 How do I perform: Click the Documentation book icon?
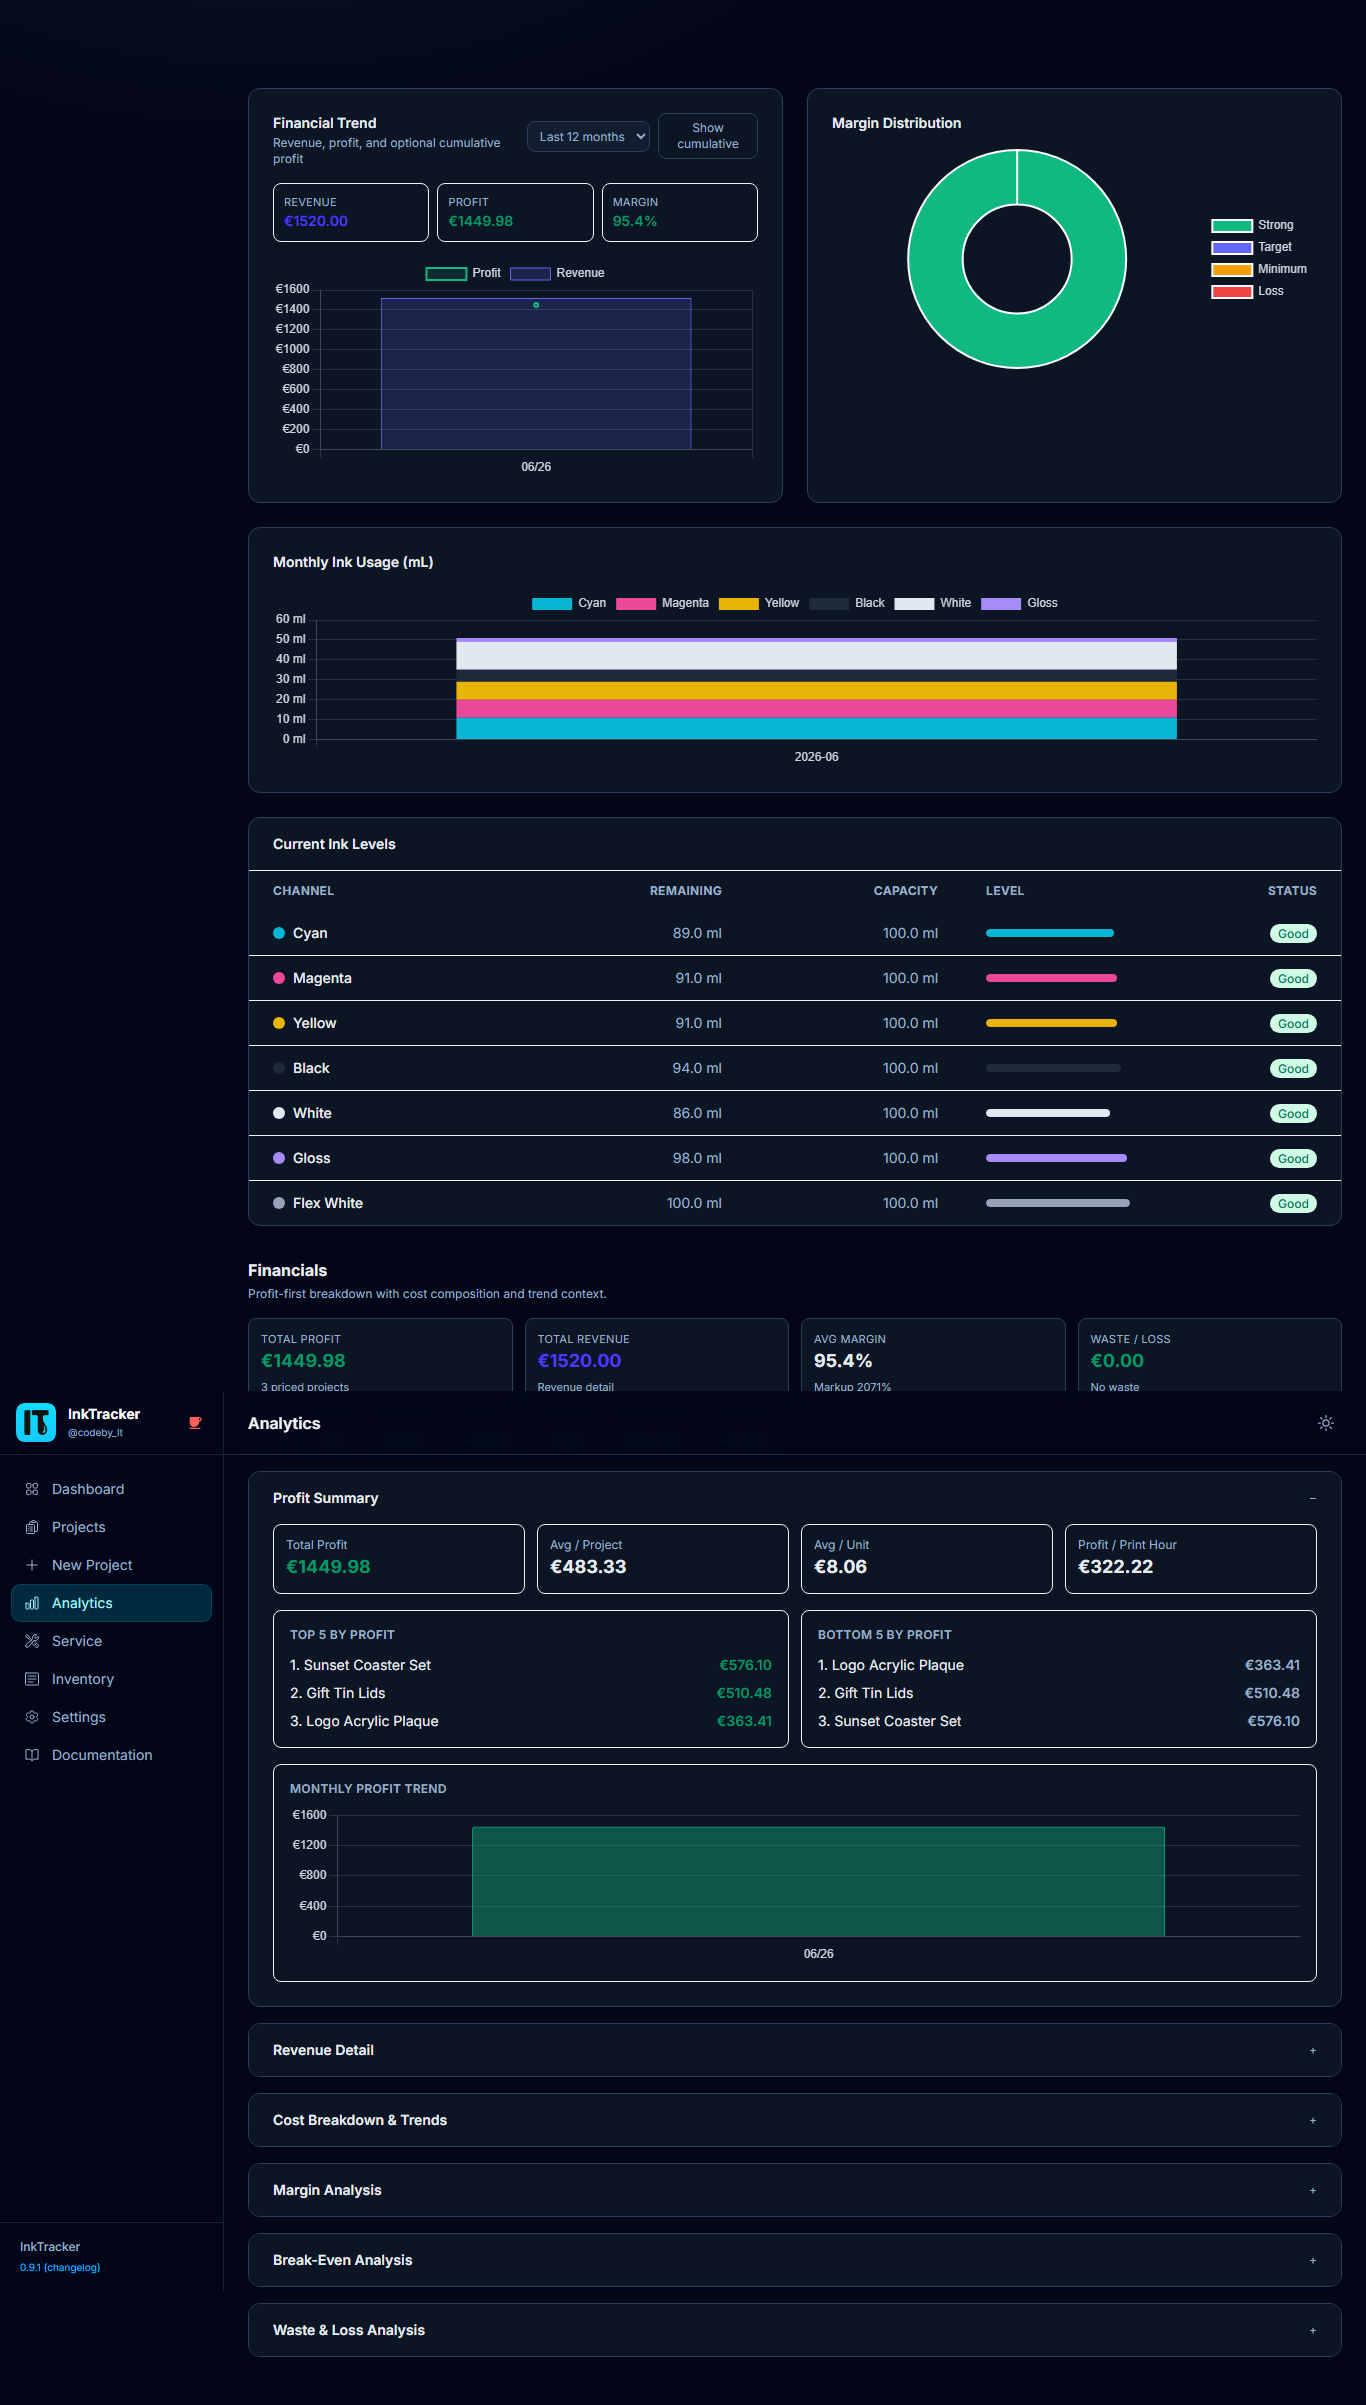[x=32, y=1755]
